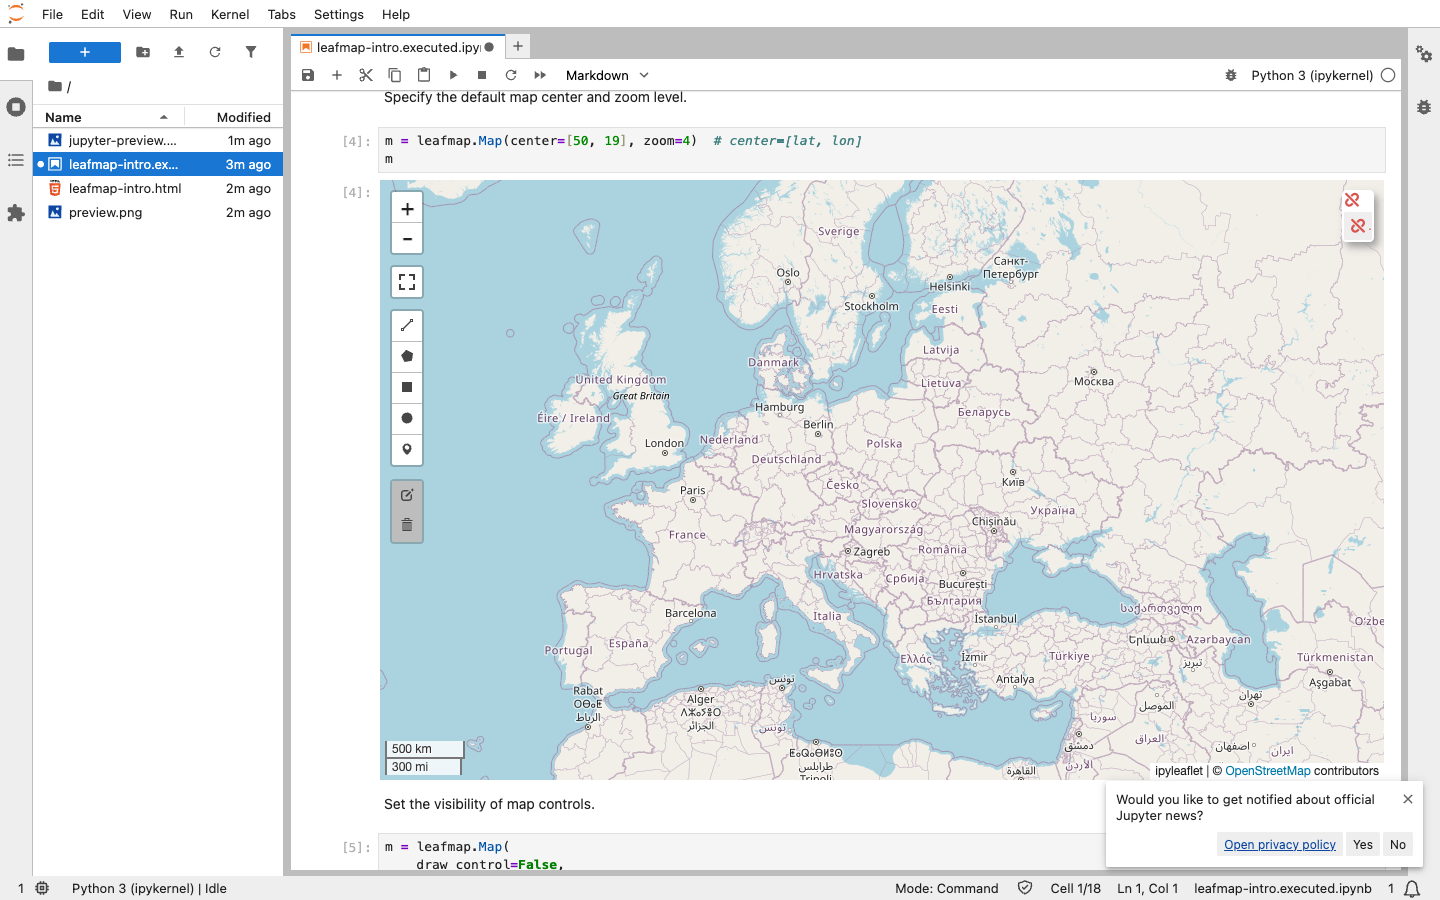
Task: Insert a cell below with plus icon
Action: [x=337, y=75]
